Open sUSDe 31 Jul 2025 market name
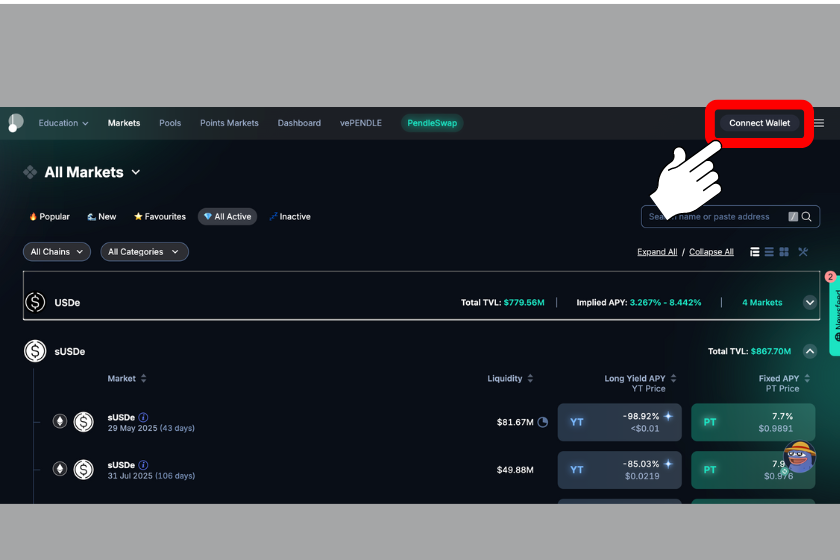Viewport: 840px width, 560px height. point(121,465)
